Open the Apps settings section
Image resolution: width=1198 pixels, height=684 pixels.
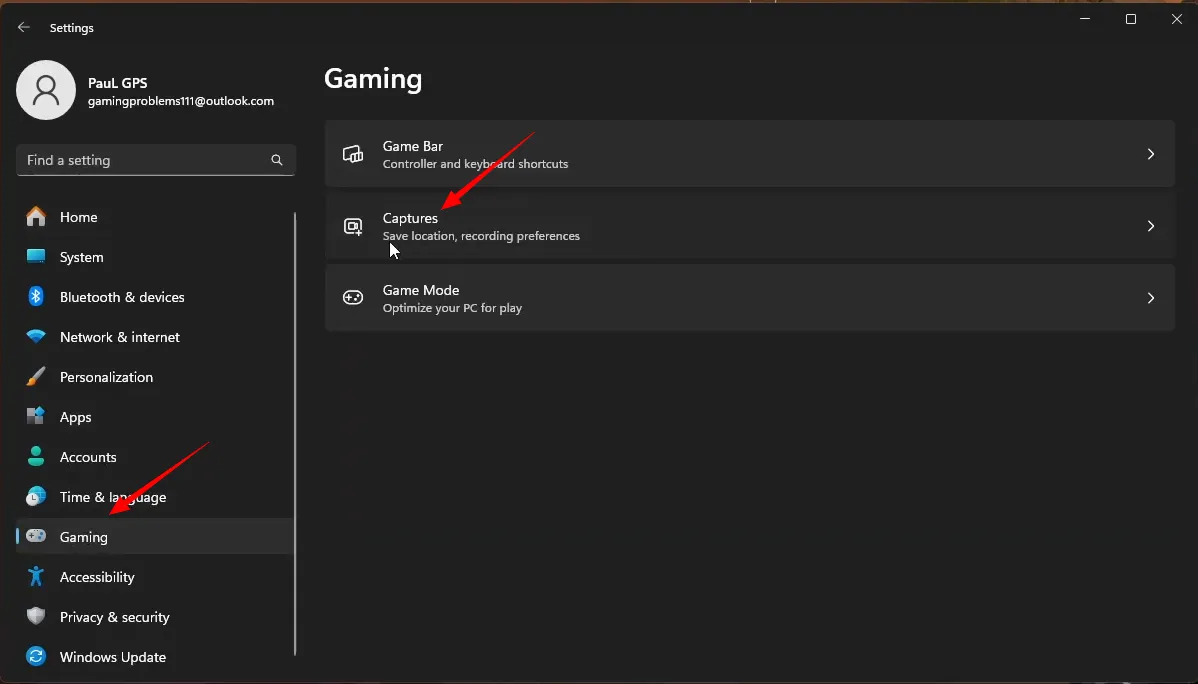[x=75, y=417]
